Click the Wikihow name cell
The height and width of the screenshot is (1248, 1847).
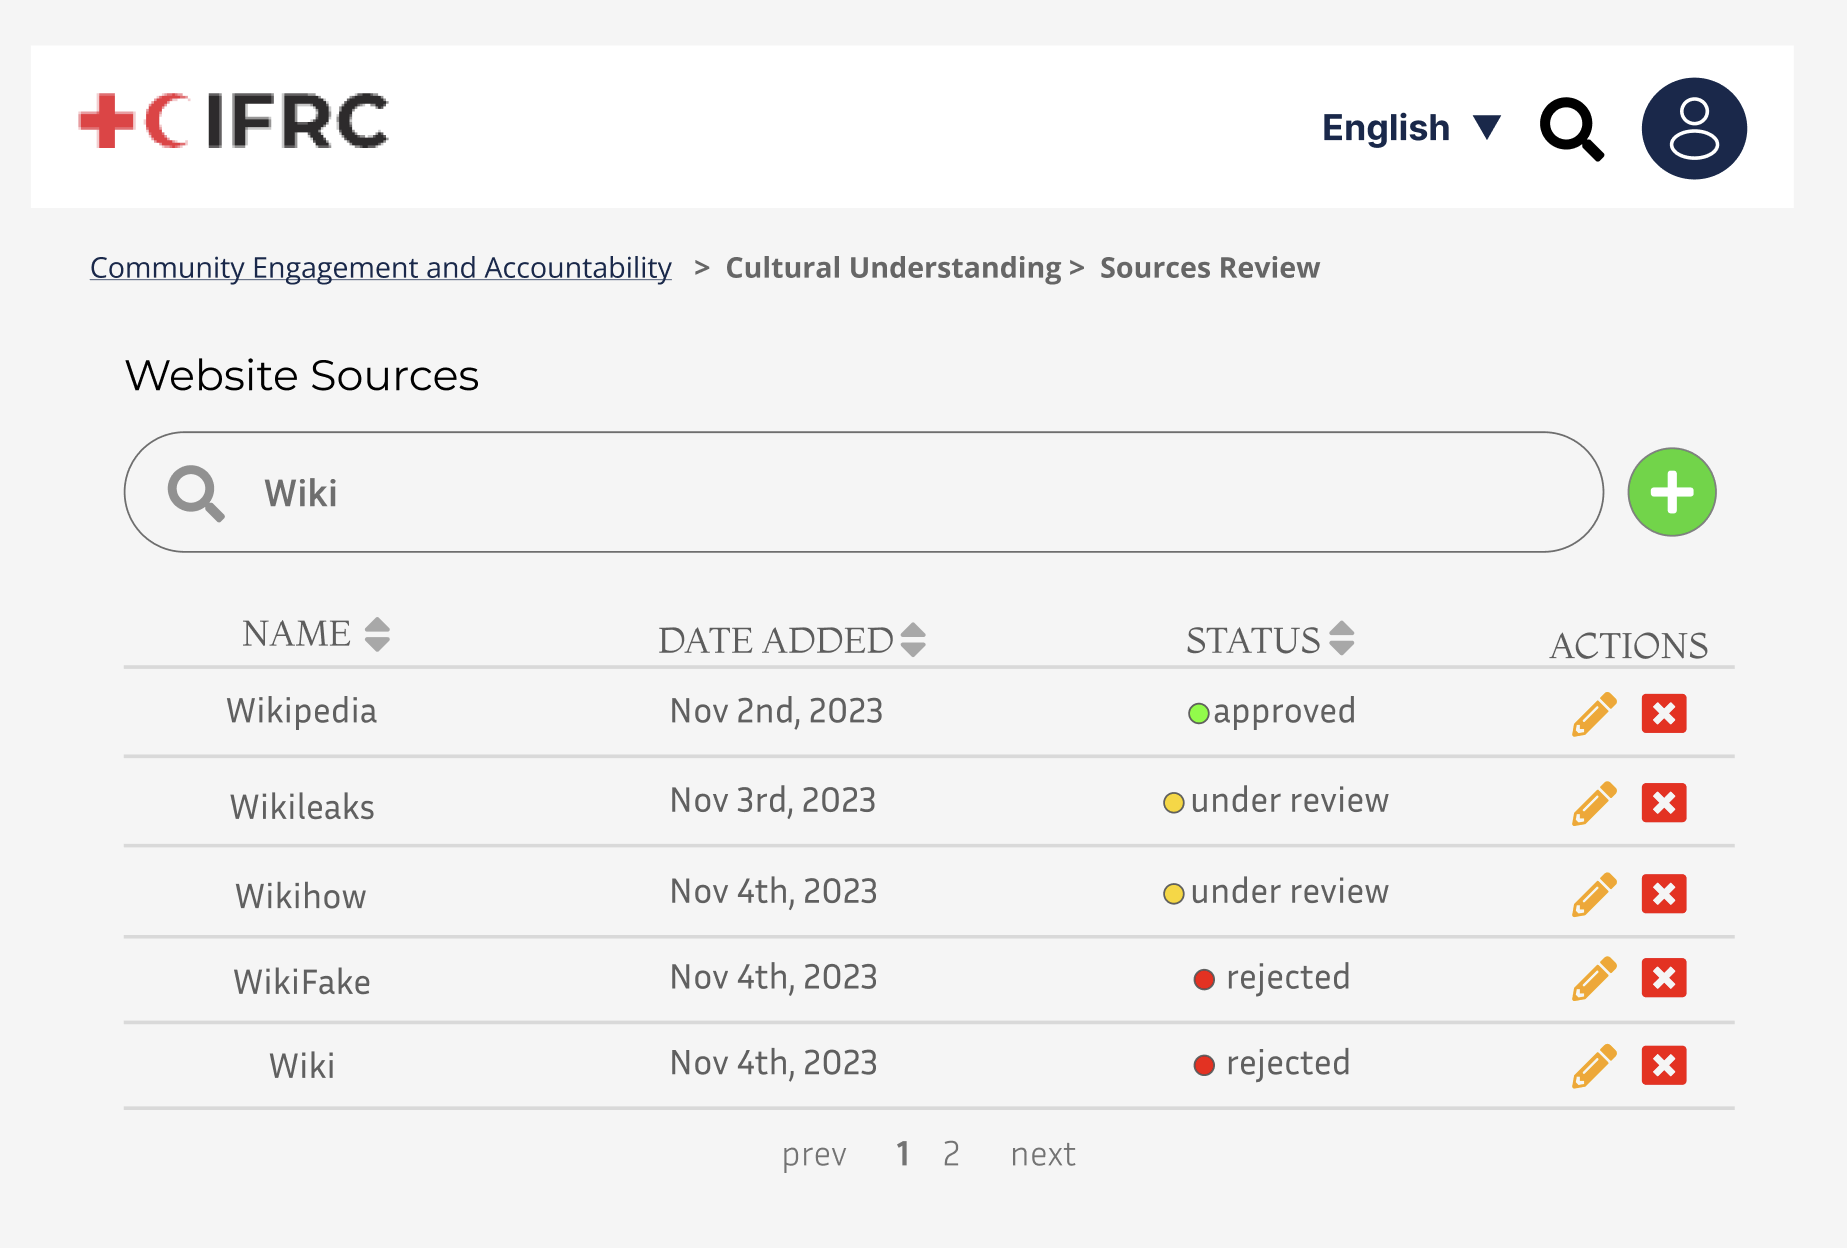click(x=301, y=896)
